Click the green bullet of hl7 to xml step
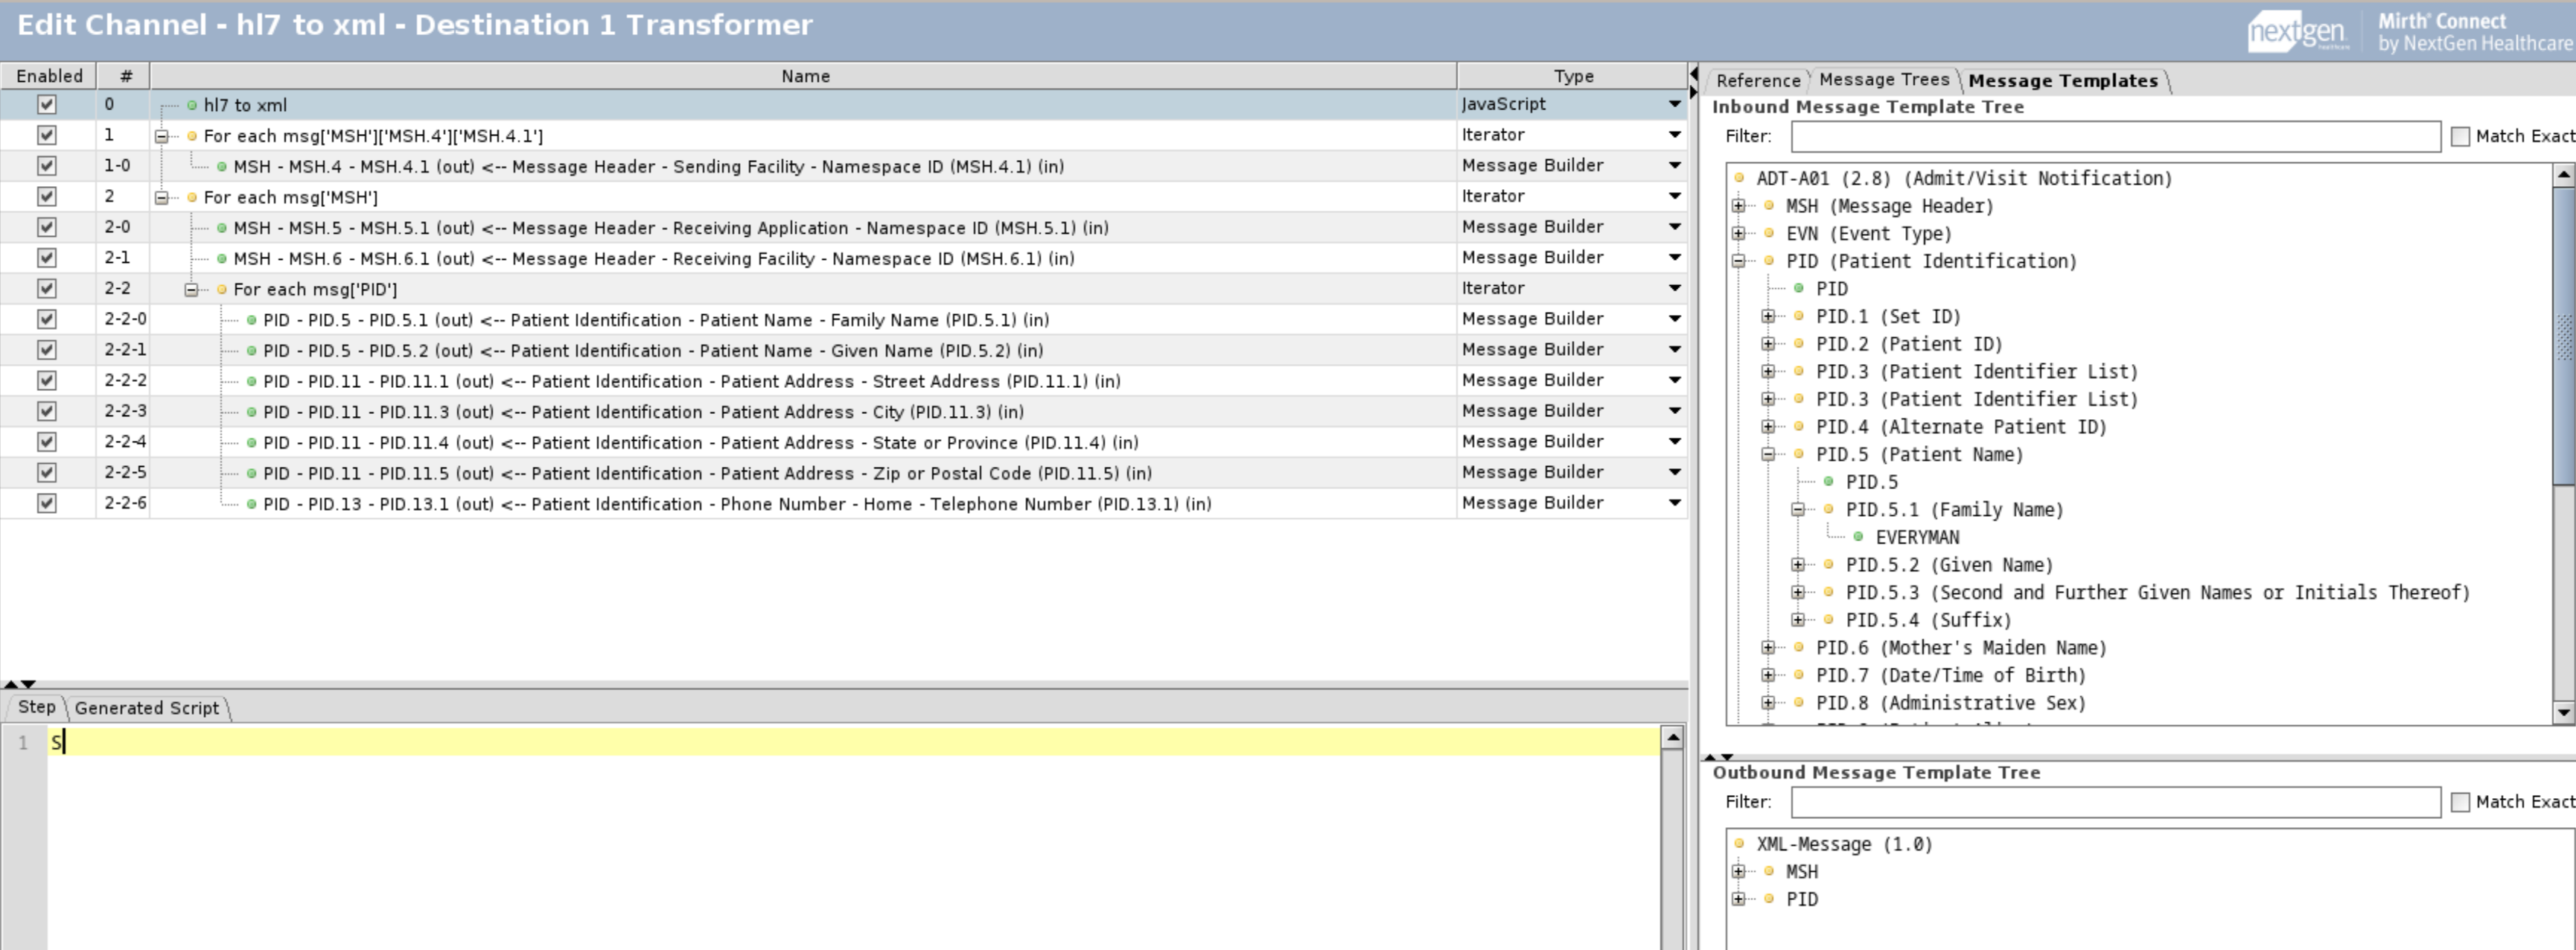The image size is (2576, 950). (192, 105)
